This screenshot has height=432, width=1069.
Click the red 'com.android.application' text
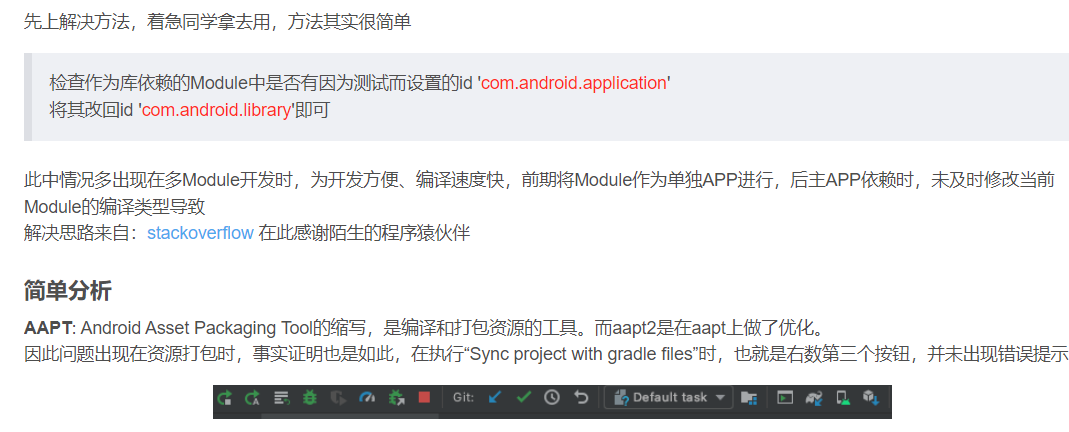[573, 83]
